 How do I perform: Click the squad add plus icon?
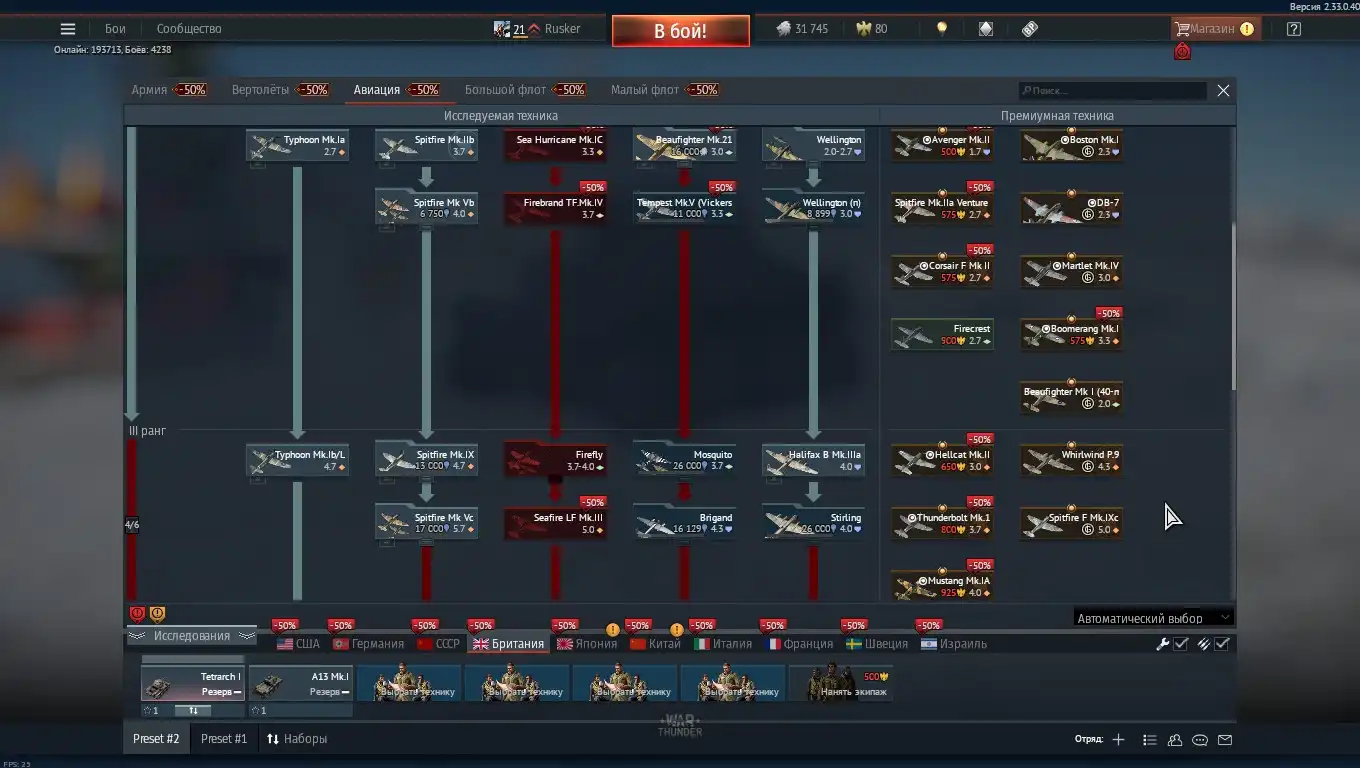click(1118, 740)
